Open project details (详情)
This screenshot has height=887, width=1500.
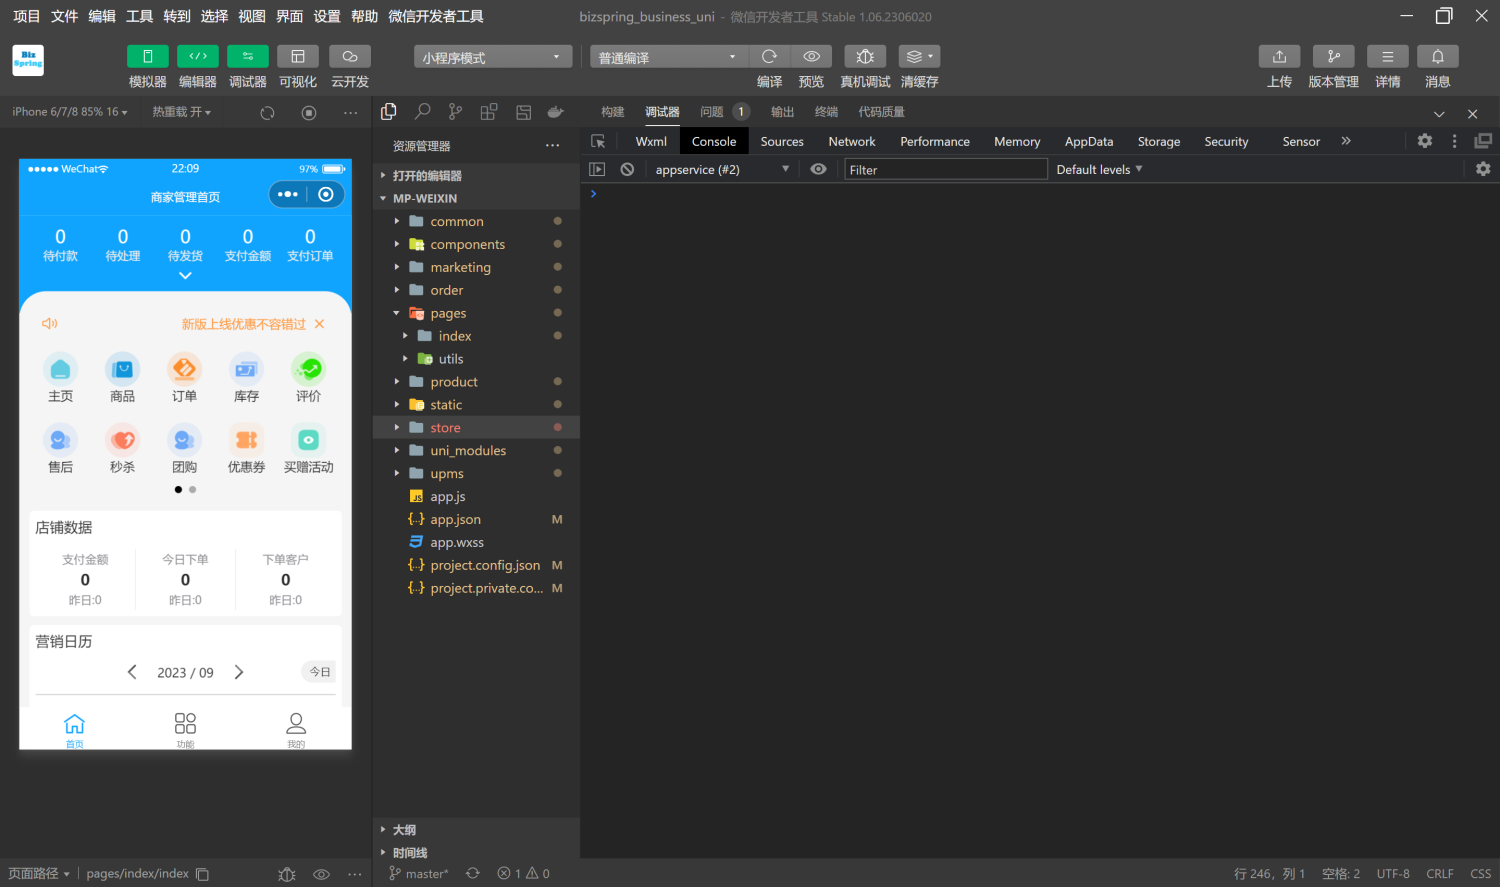(x=1388, y=57)
